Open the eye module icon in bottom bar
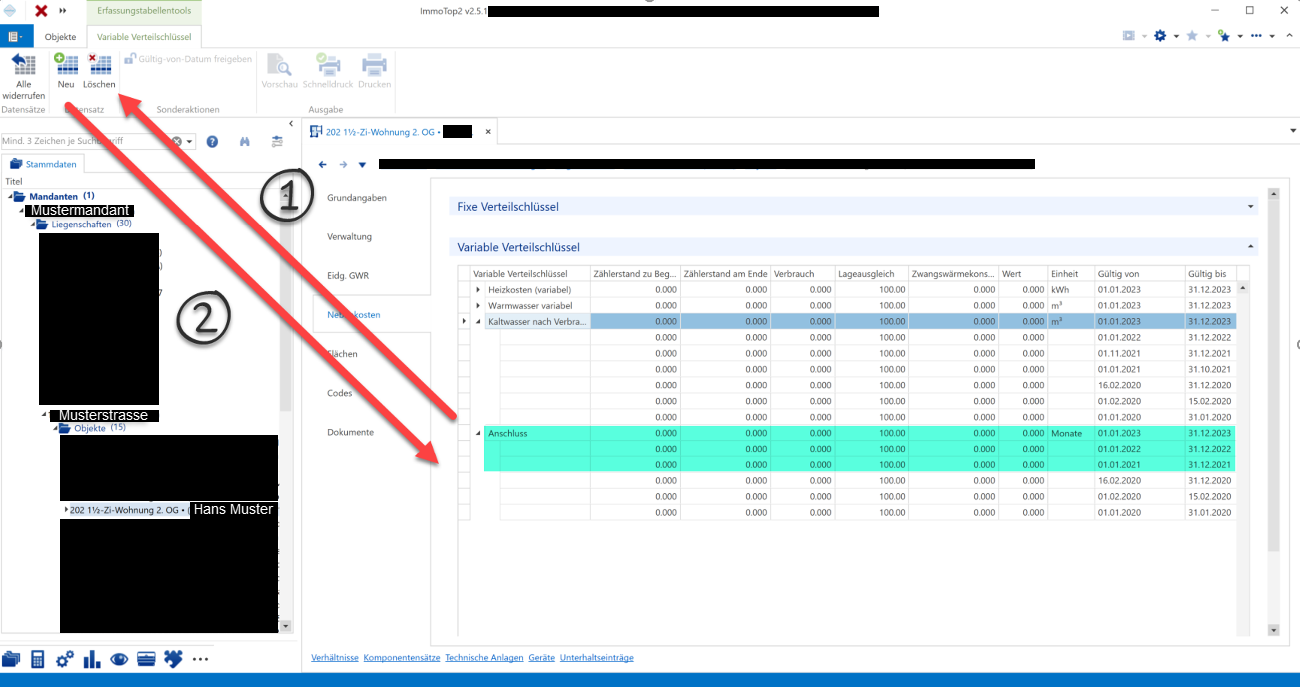 point(119,659)
